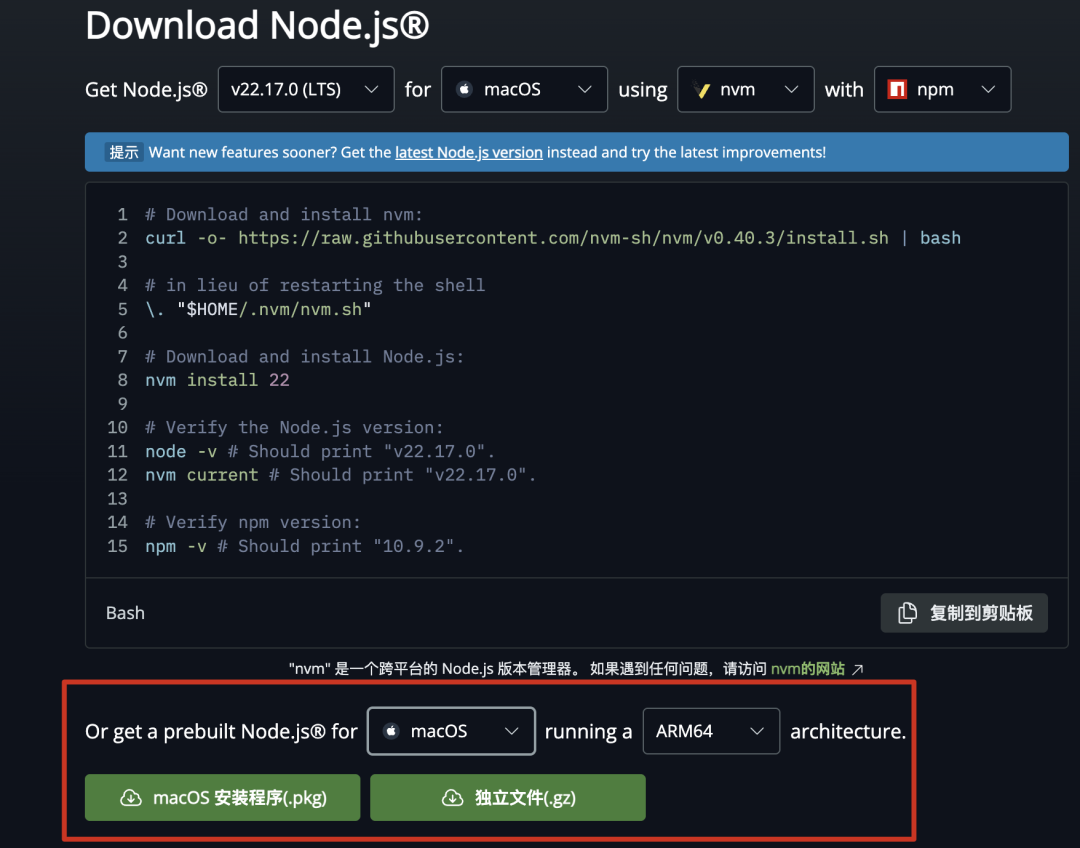Visit the nvm的网站 link
This screenshot has width=1080, height=848.
click(x=807, y=669)
